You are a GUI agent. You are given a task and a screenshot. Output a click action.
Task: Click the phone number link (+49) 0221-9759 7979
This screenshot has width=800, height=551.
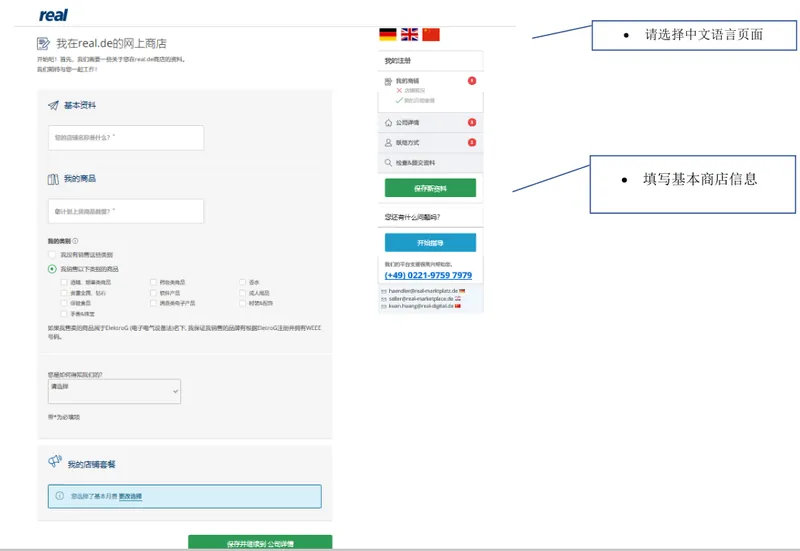tap(428, 275)
